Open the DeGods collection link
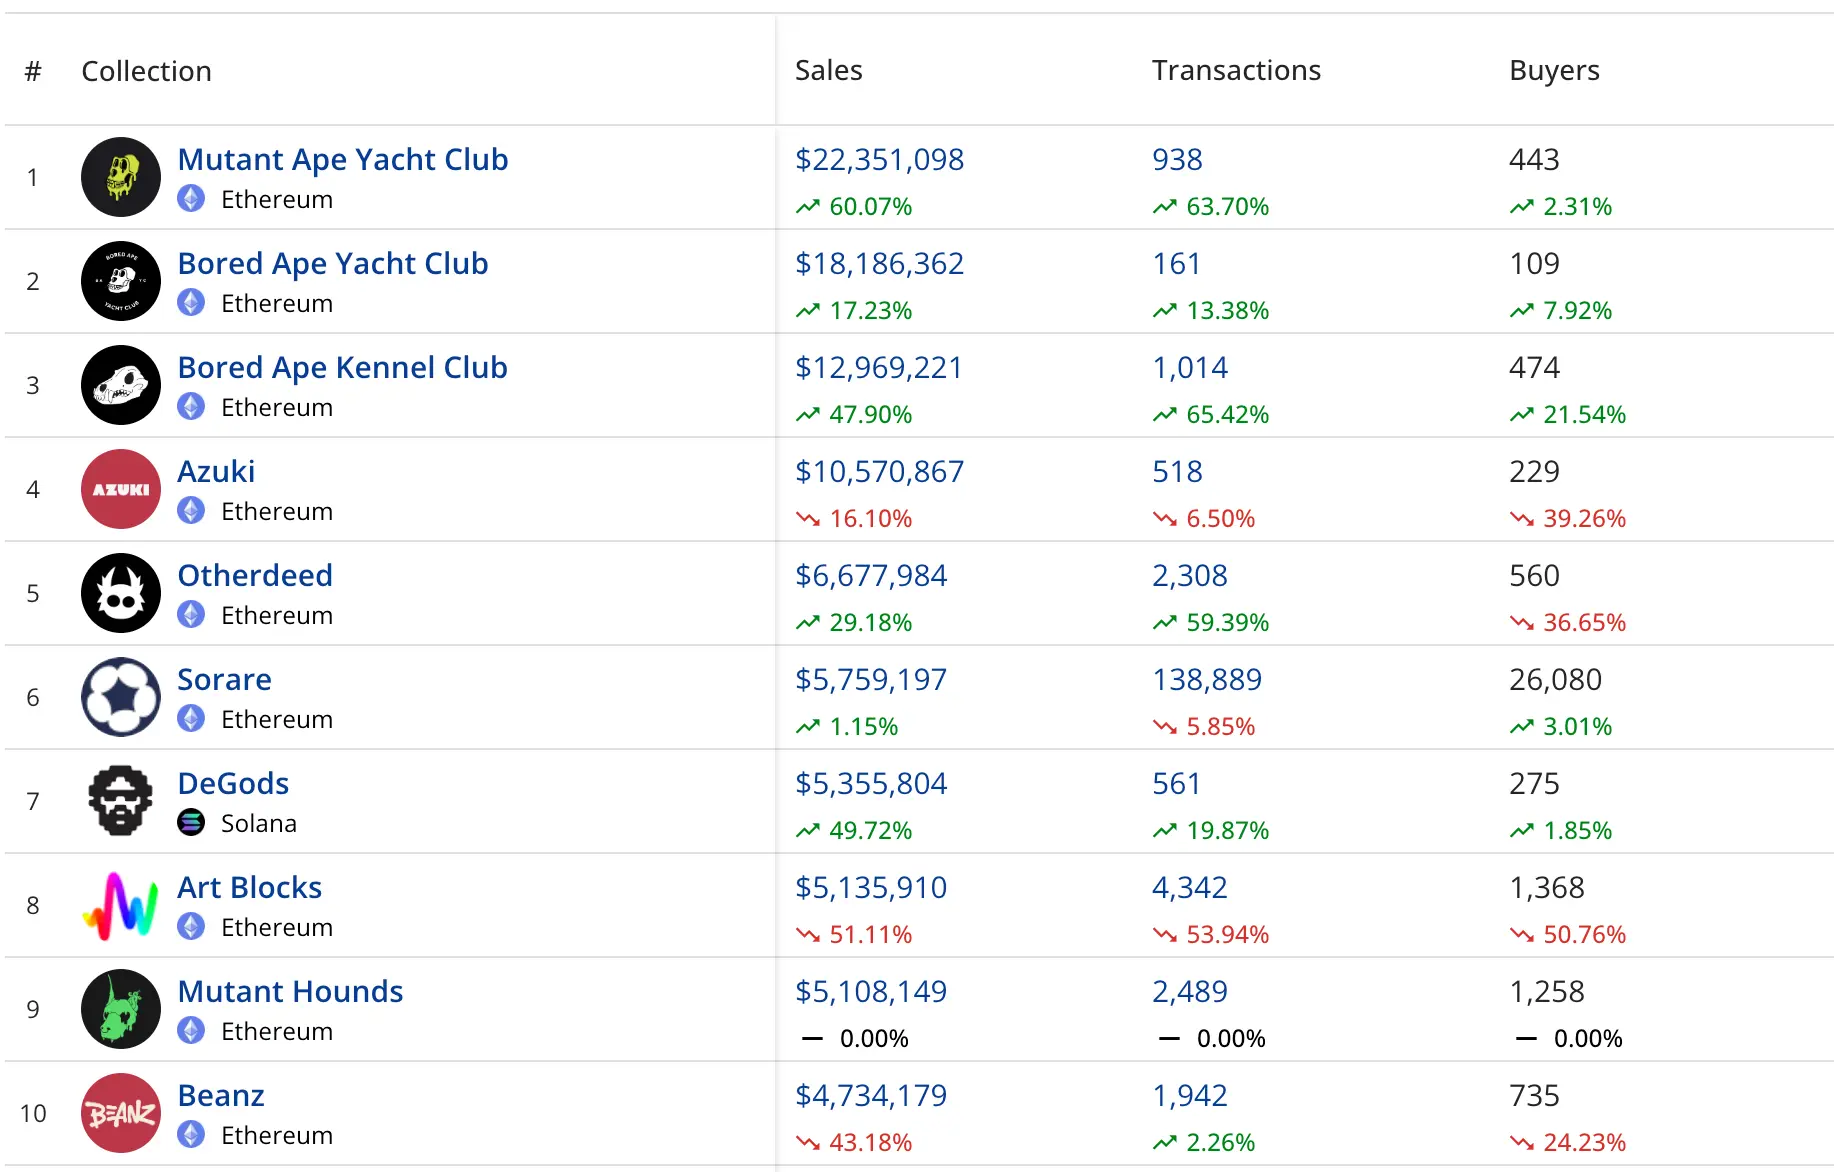This screenshot has height=1172, width=1834. (x=233, y=784)
